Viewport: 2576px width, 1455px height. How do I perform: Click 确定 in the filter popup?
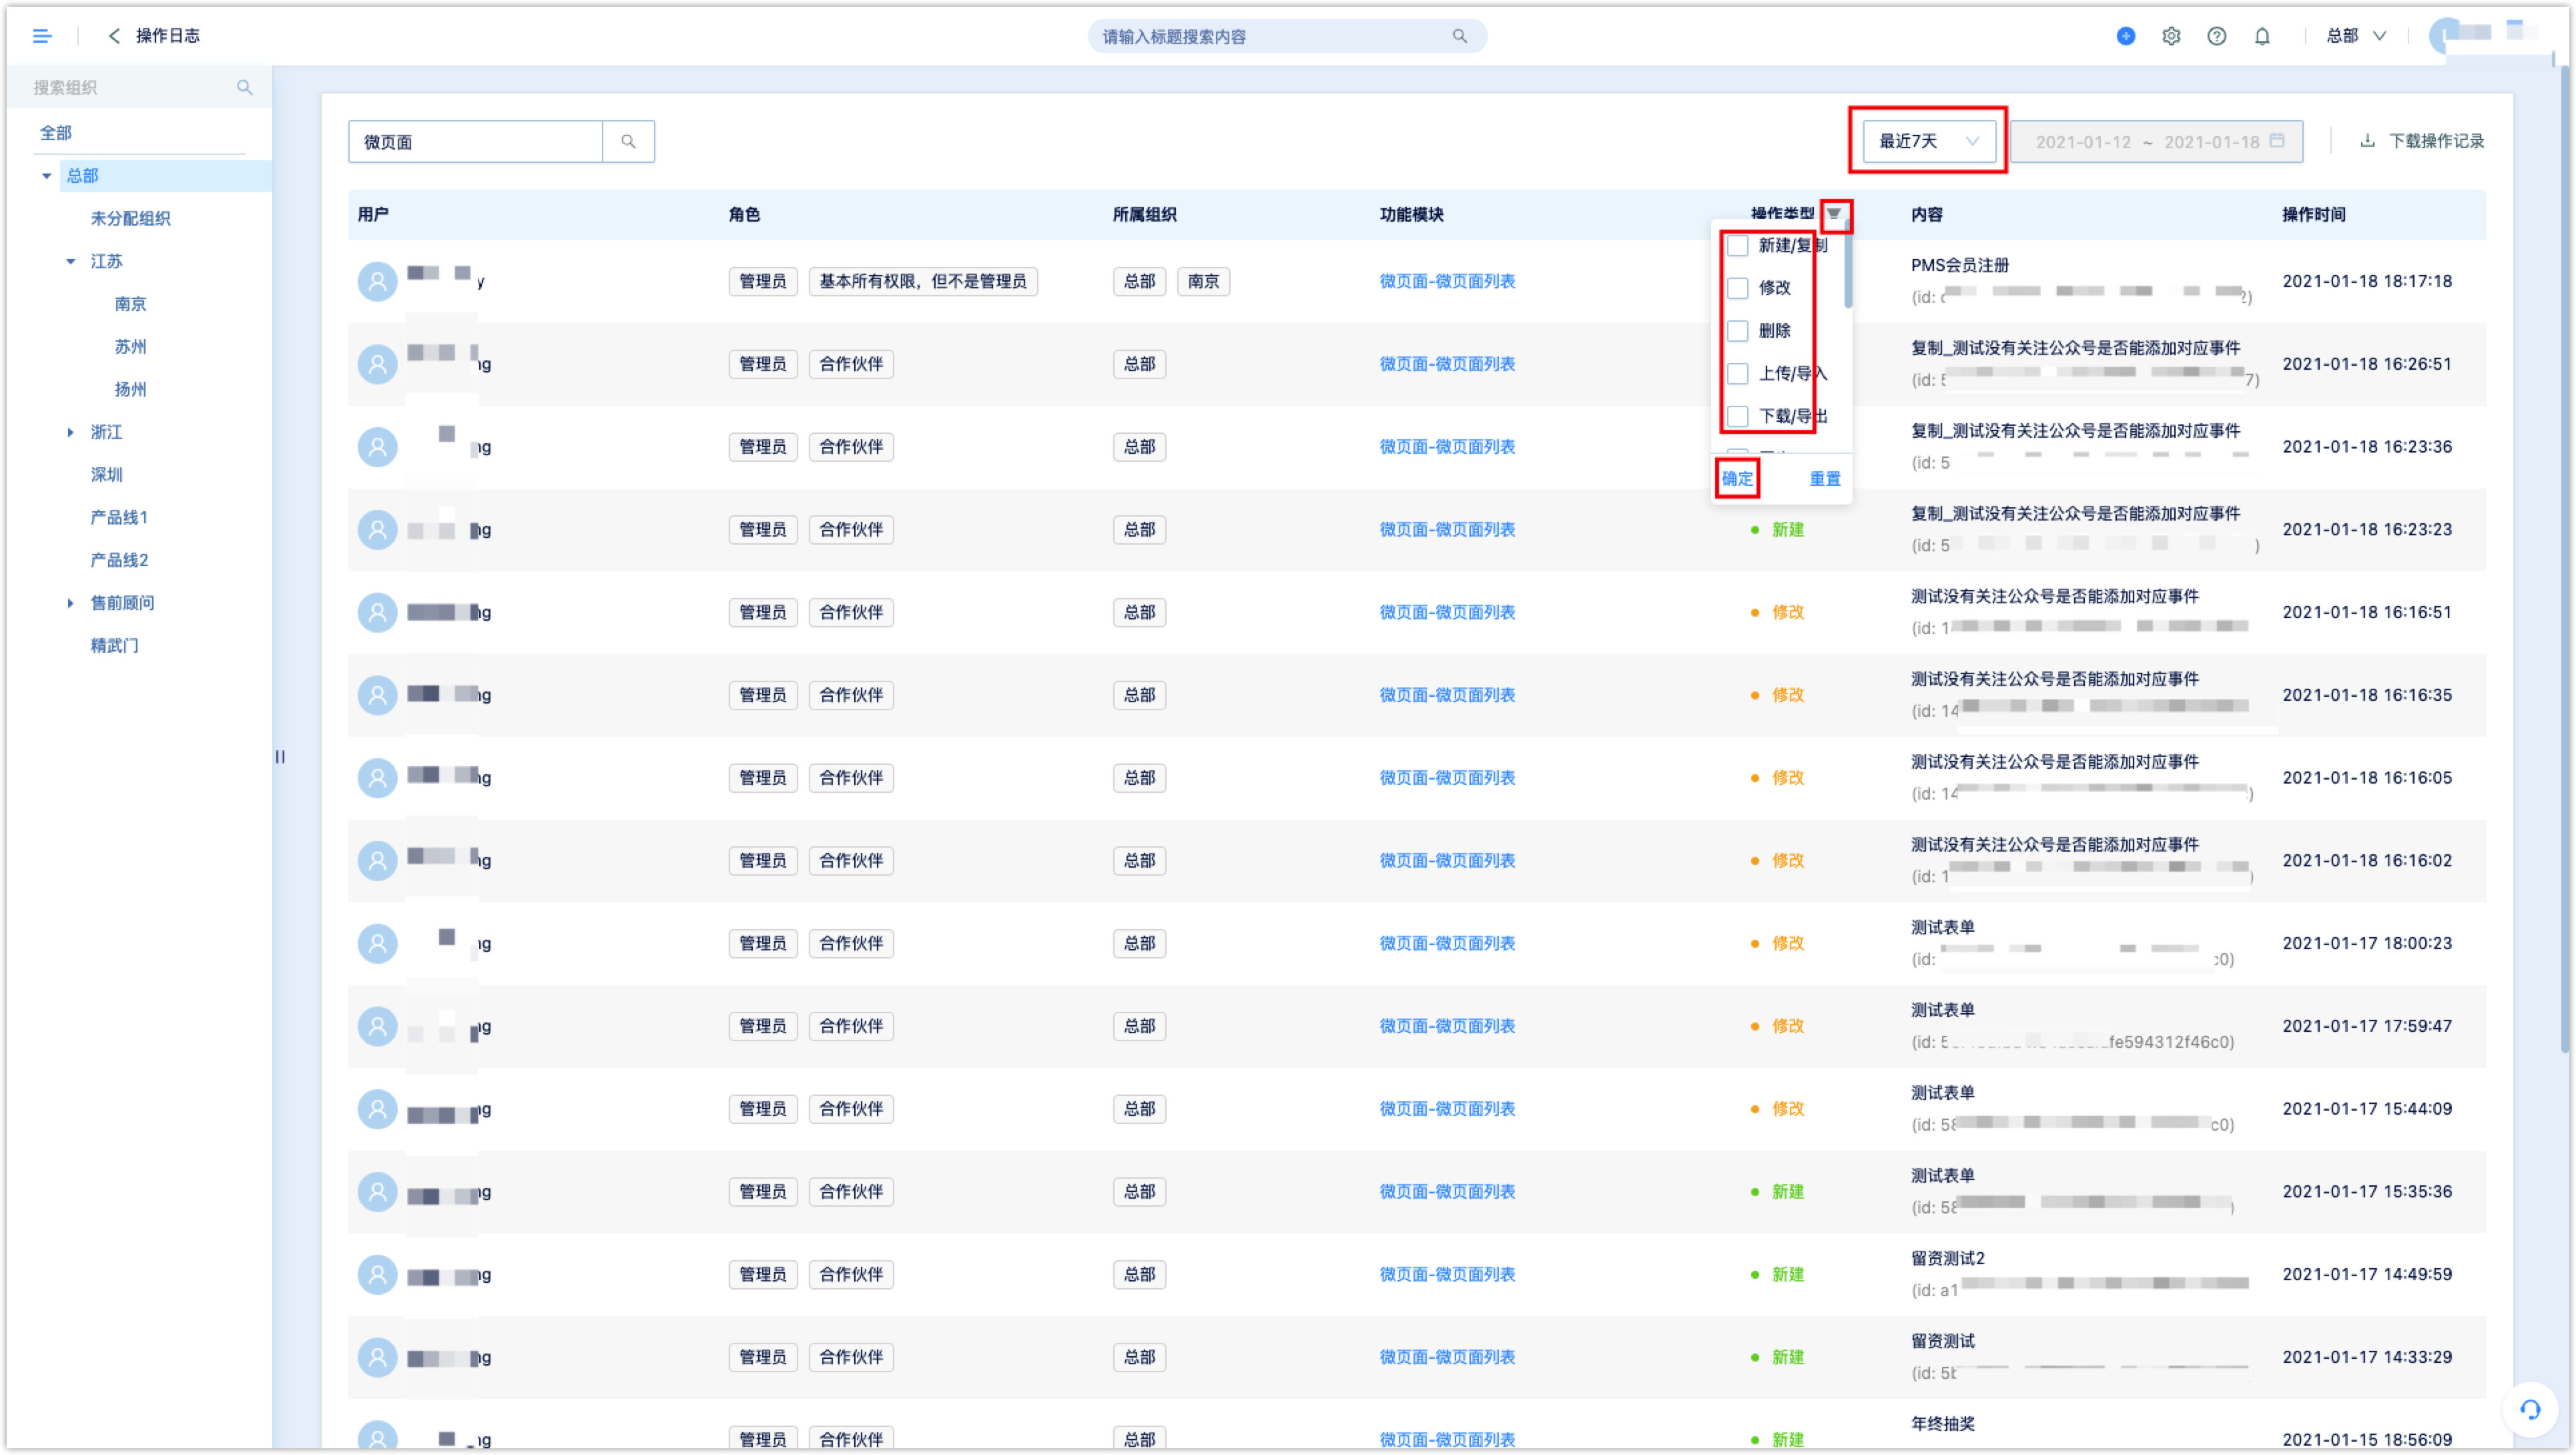1737,478
